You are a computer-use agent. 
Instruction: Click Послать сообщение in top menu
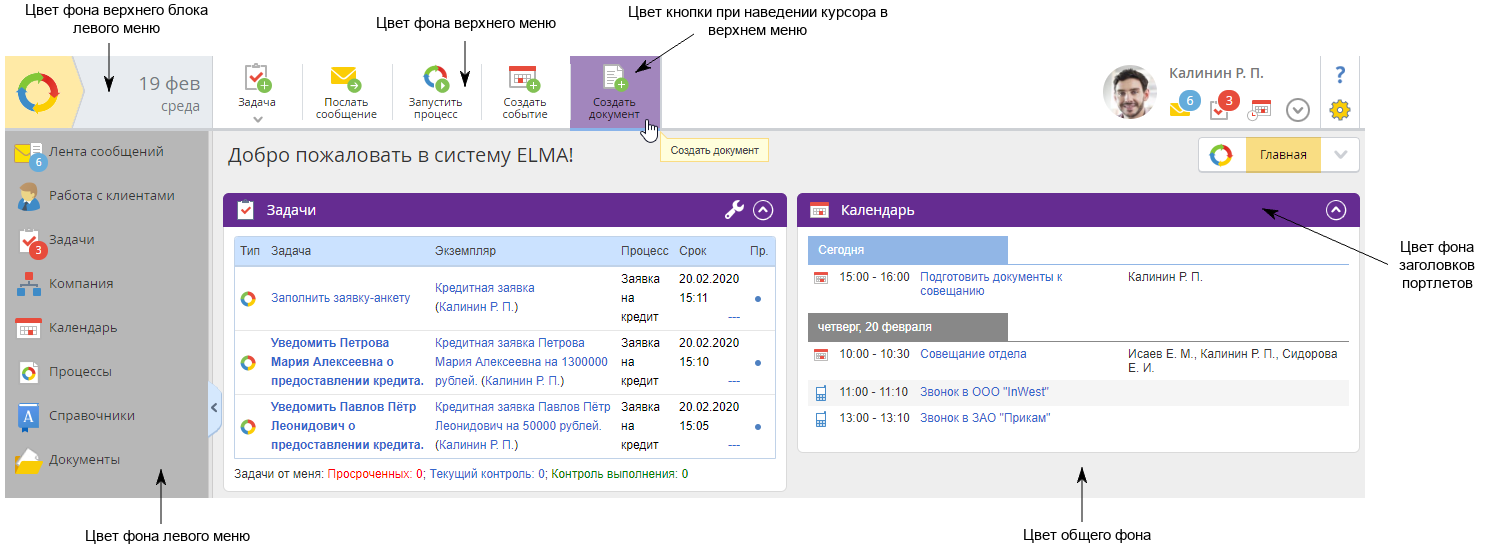346,93
